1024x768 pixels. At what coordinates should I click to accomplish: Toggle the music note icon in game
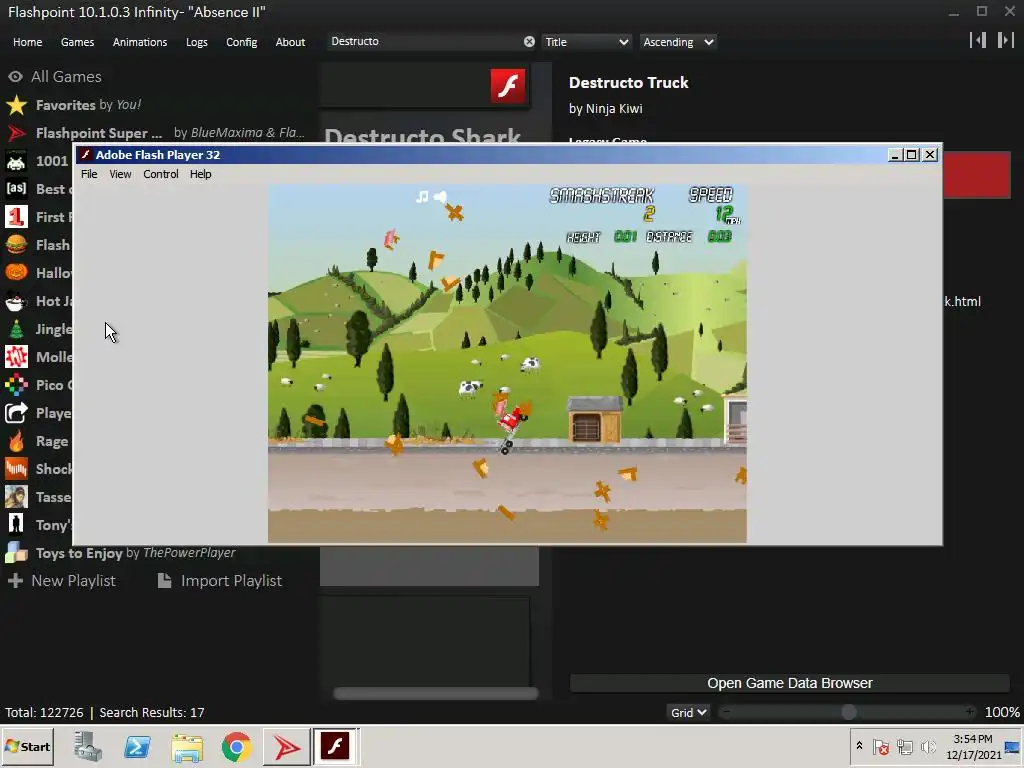click(423, 197)
